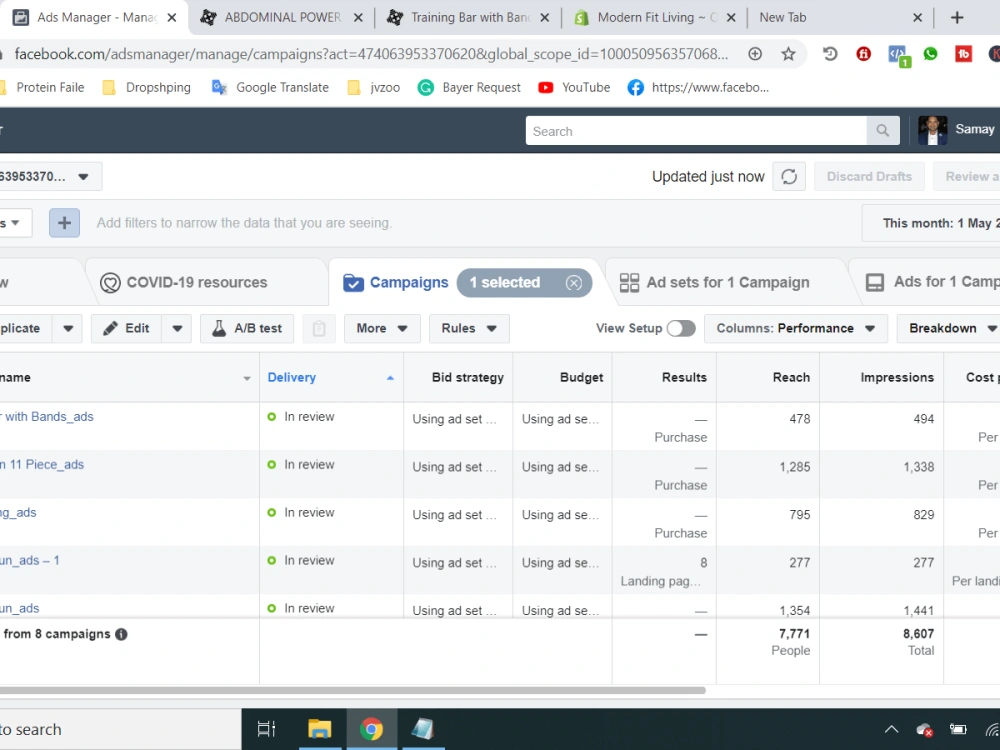Switch to ABDOMINAL POWER browser tab
The width and height of the screenshot is (1000, 750).
coord(281,18)
